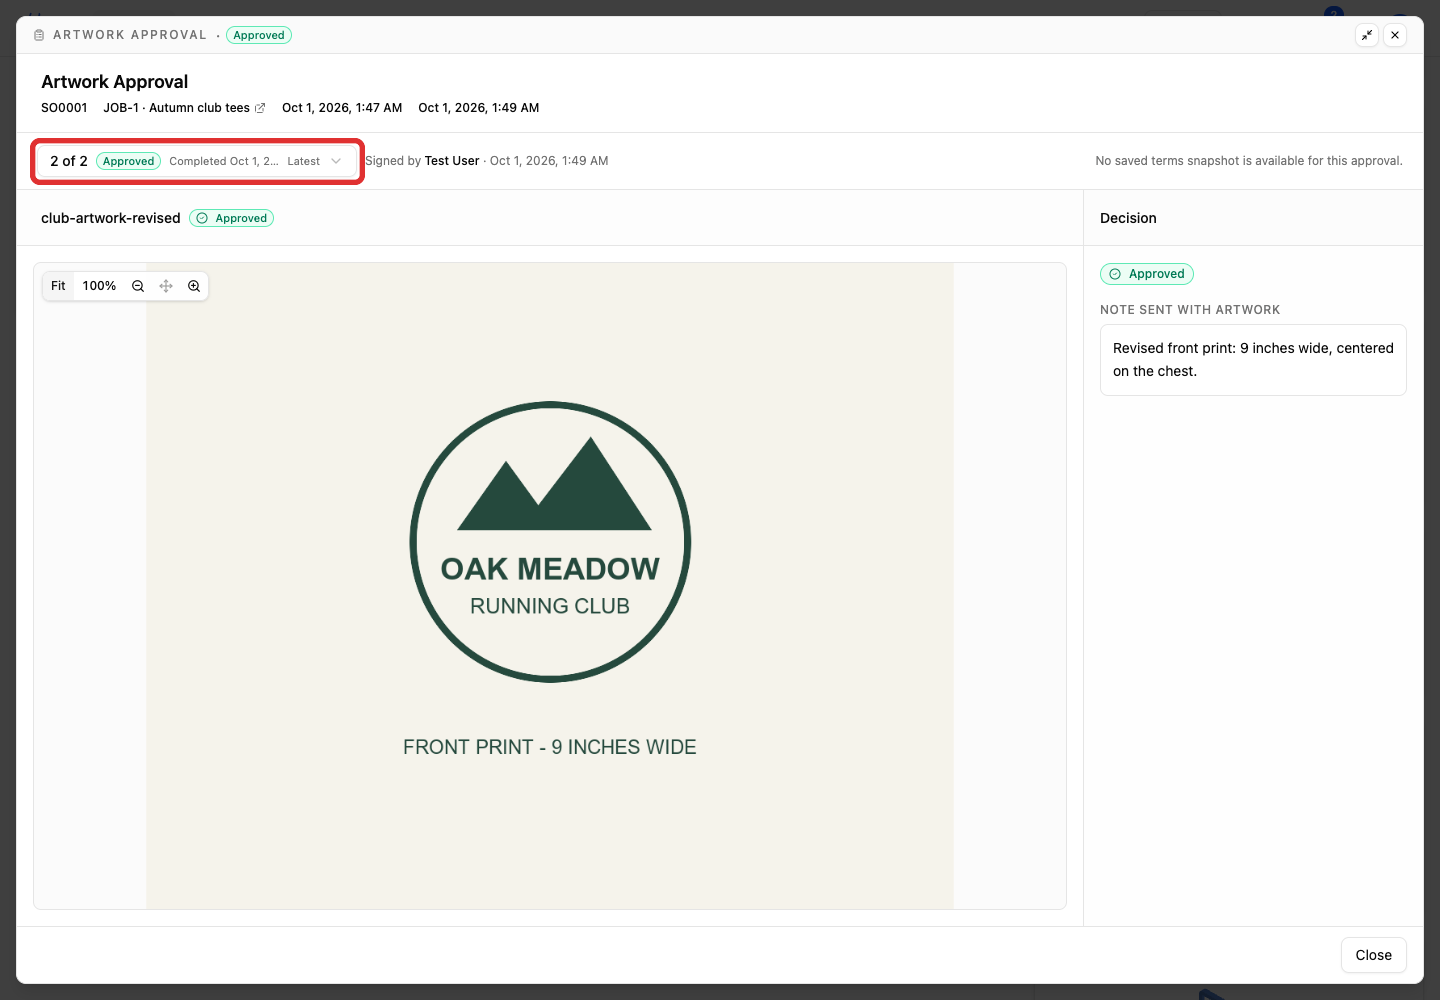Click the 'NOTE SENT WITH ARTWORK' label

click(1190, 310)
